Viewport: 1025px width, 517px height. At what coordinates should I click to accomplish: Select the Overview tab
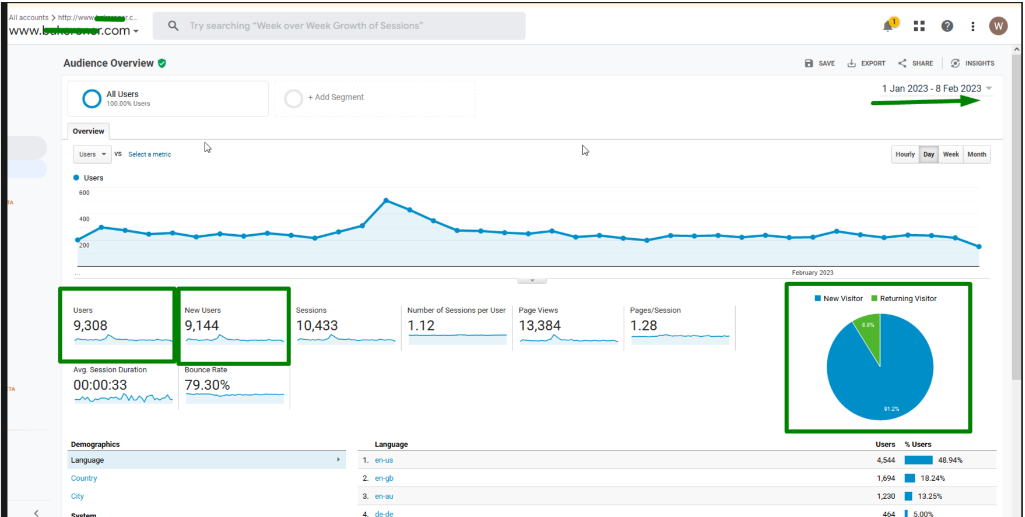(x=88, y=131)
